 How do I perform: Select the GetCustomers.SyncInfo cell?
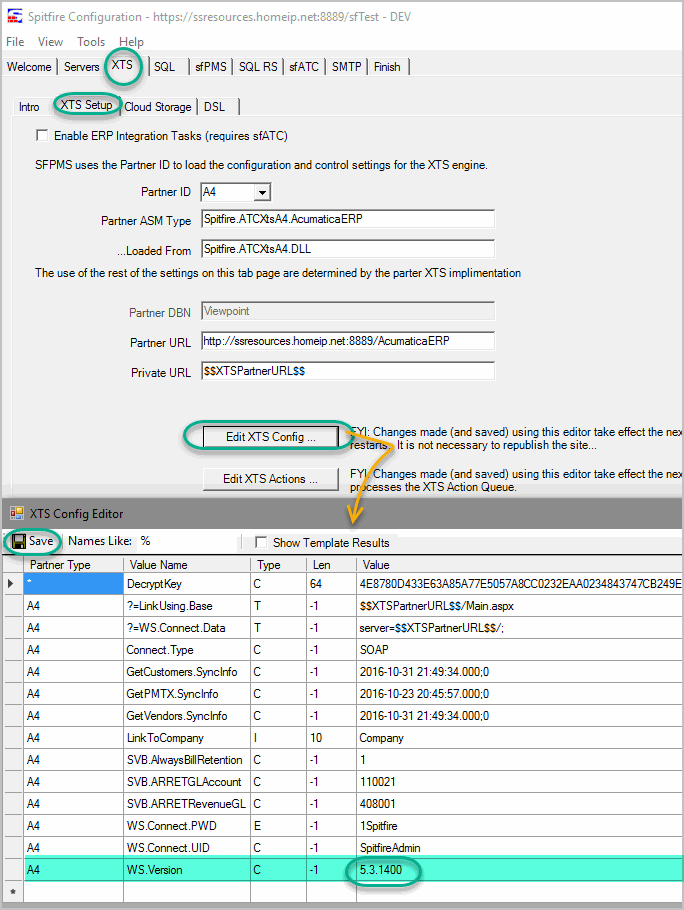187,672
